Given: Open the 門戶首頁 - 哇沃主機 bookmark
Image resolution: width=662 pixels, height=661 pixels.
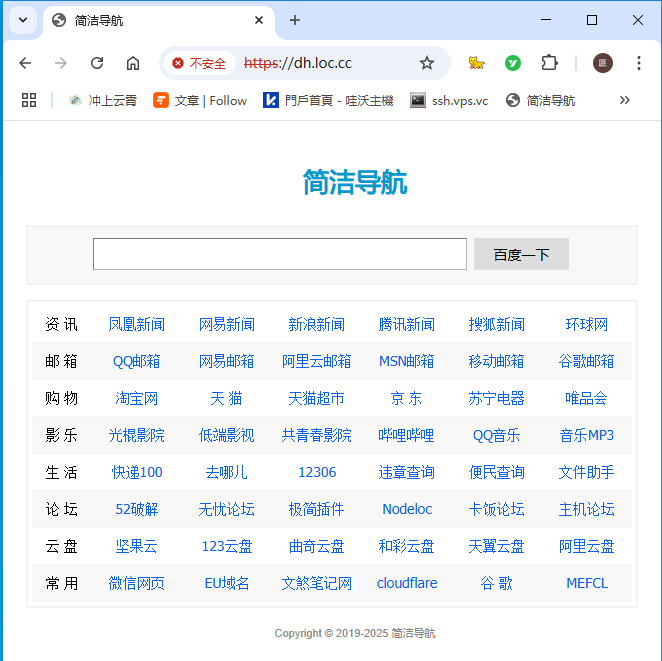Looking at the screenshot, I should tap(328, 100).
